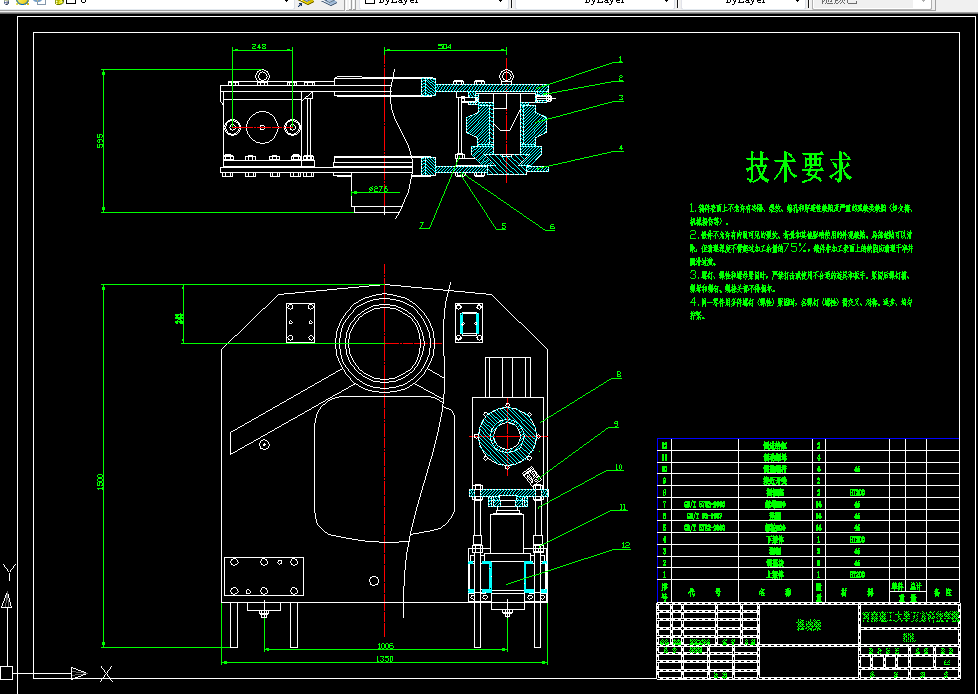This screenshot has width=978, height=694.
Task: Select the 技术要求 heading text
Action: click(x=798, y=167)
